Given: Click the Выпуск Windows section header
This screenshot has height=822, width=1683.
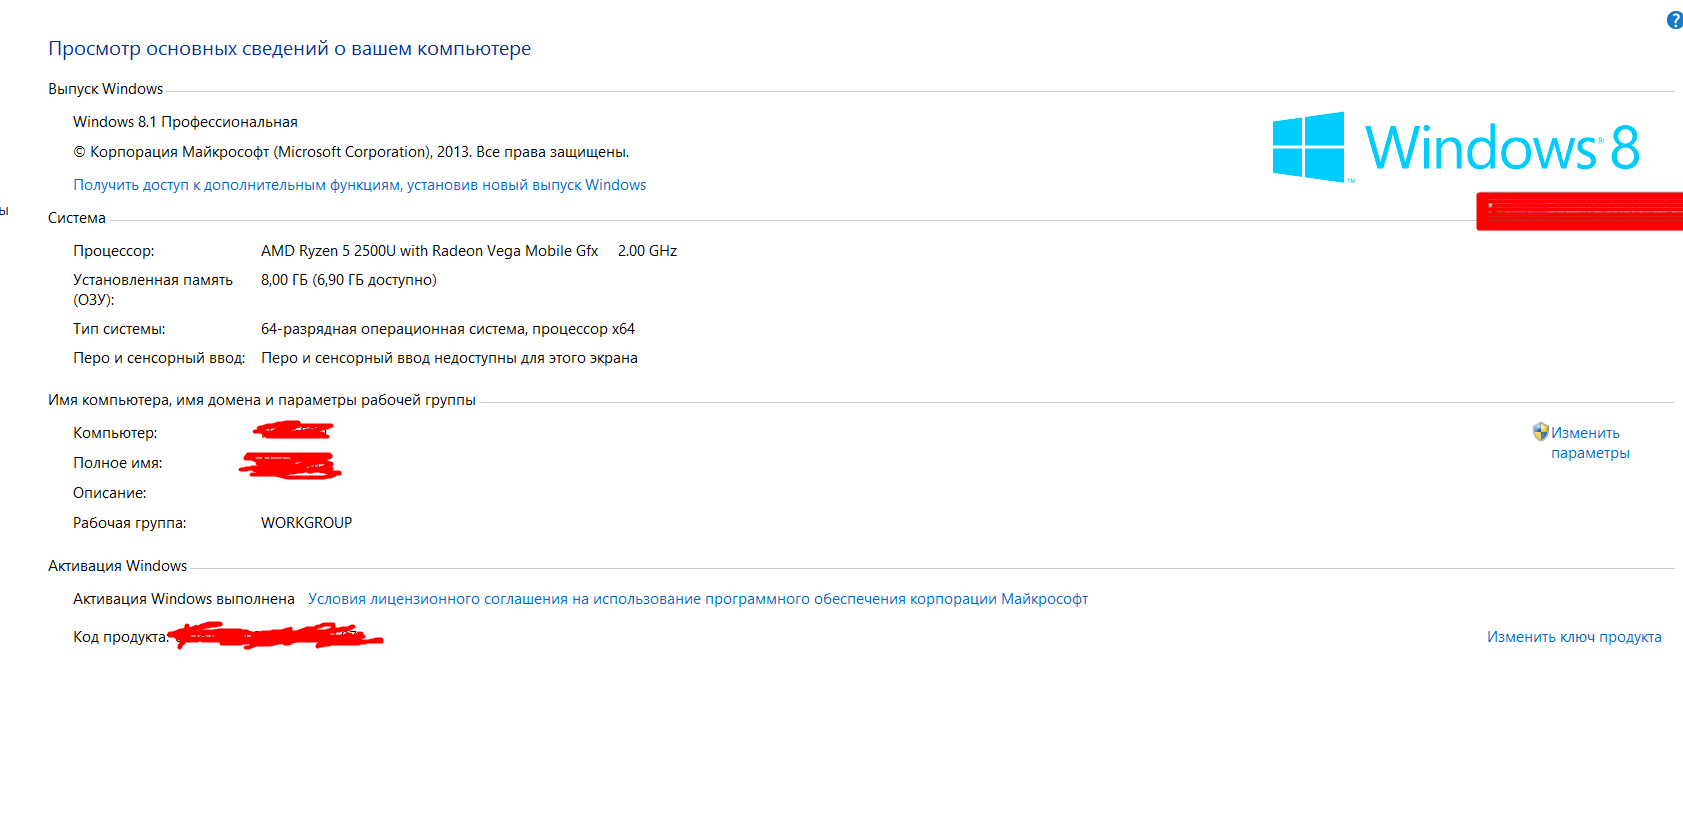Looking at the screenshot, I should click(105, 89).
